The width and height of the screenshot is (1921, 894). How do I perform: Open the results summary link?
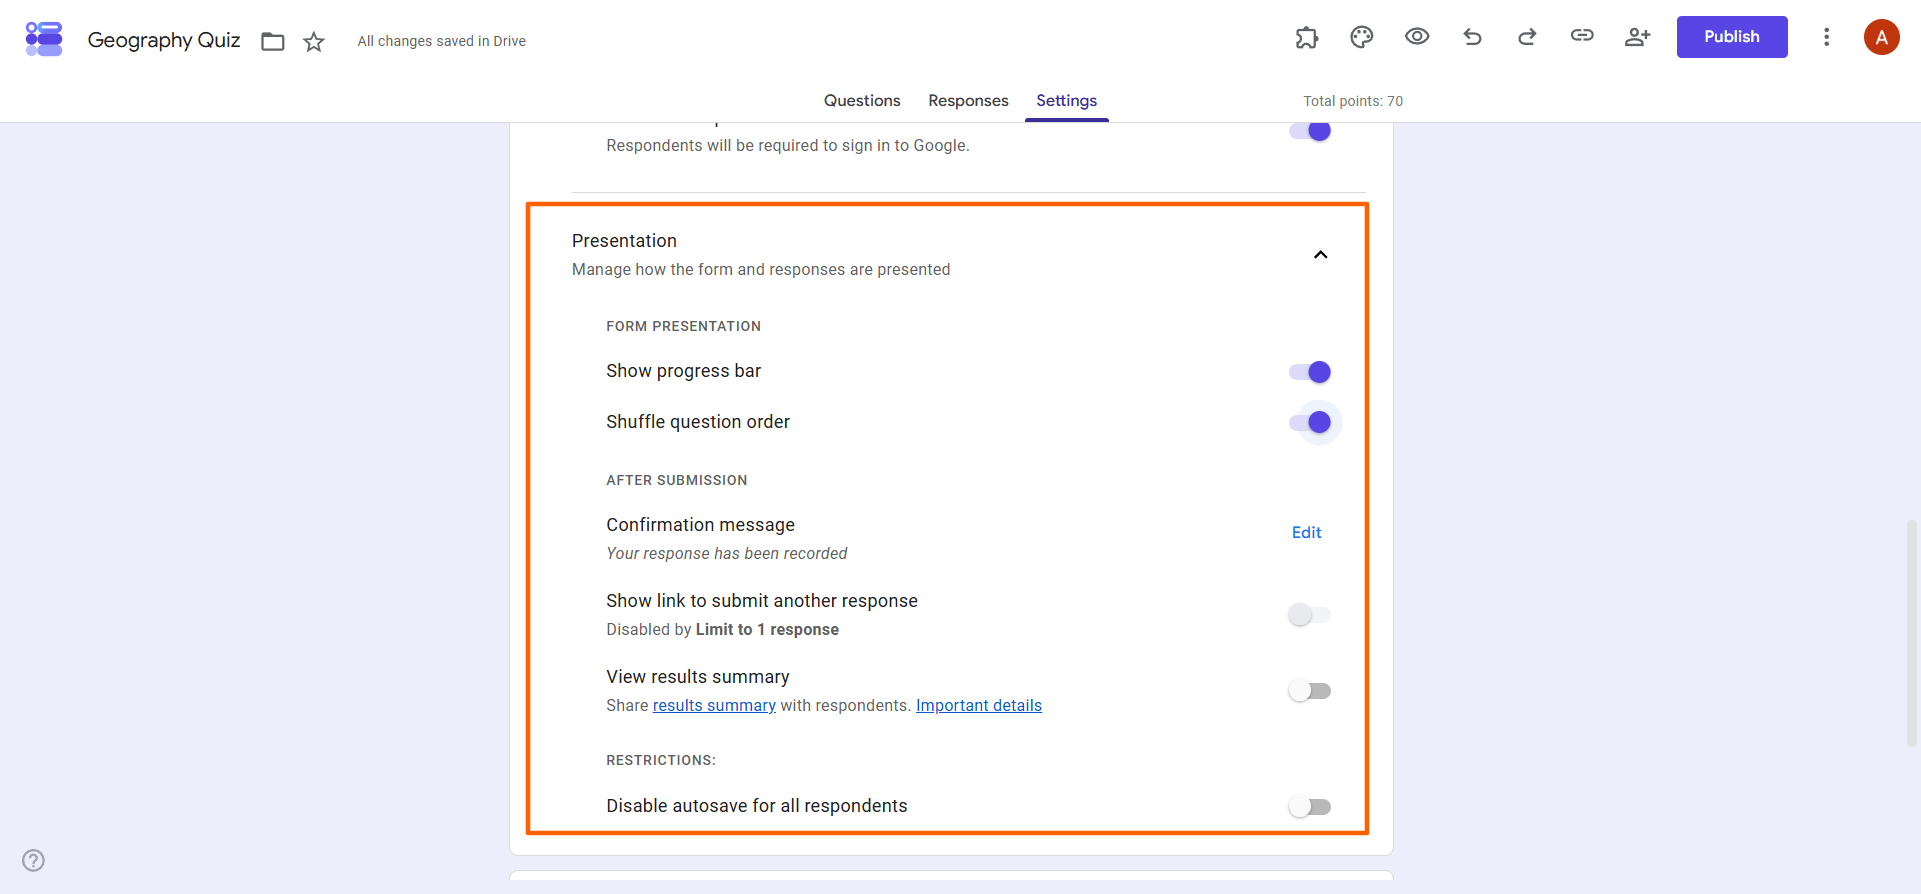(714, 706)
